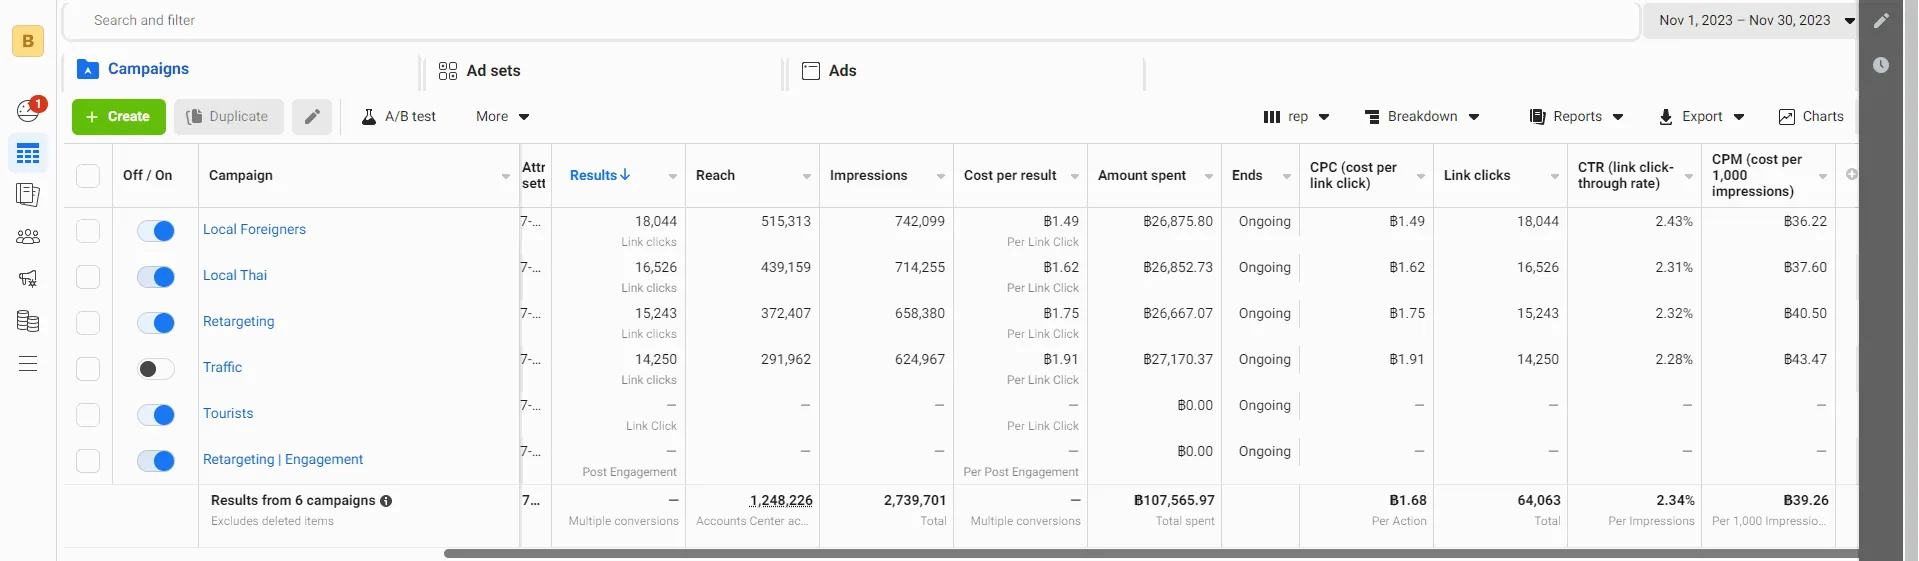This screenshot has width=1919, height=561.
Task: Check the box for Retargeting campaign row
Action: click(x=88, y=323)
